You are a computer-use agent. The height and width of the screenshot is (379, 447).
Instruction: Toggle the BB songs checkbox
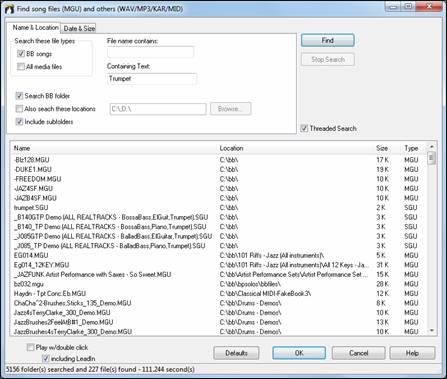click(21, 54)
